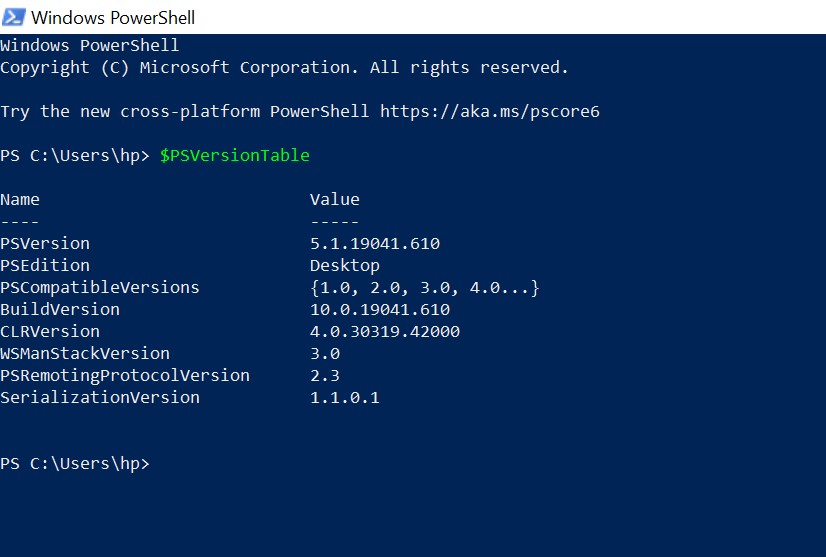Click the {1.0, 2.0, 3.0, 4.0...} value
Image resolution: width=826 pixels, height=557 pixels.
(425, 288)
